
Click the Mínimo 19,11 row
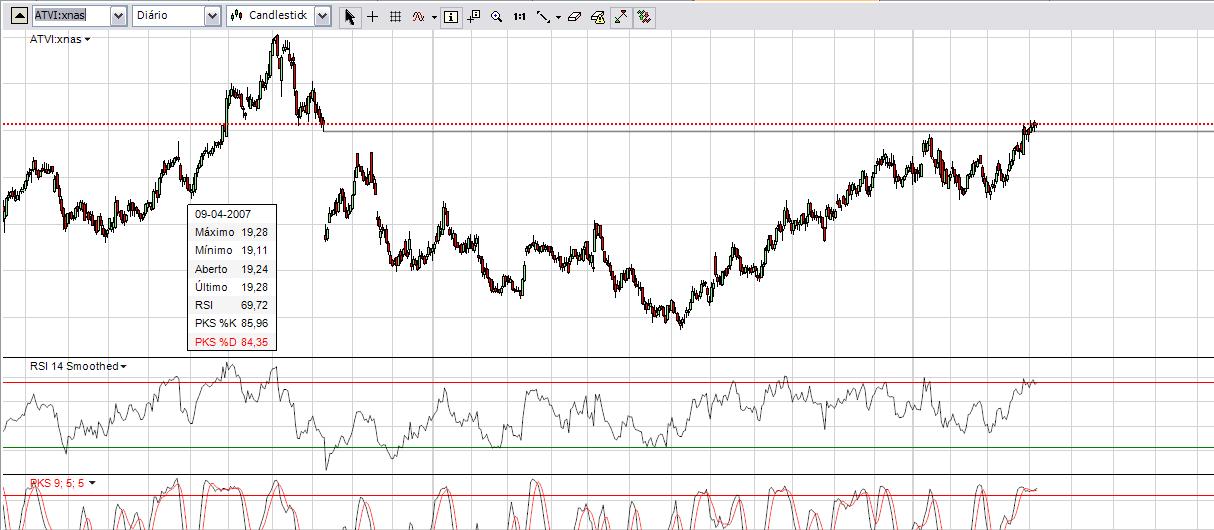click(x=232, y=250)
